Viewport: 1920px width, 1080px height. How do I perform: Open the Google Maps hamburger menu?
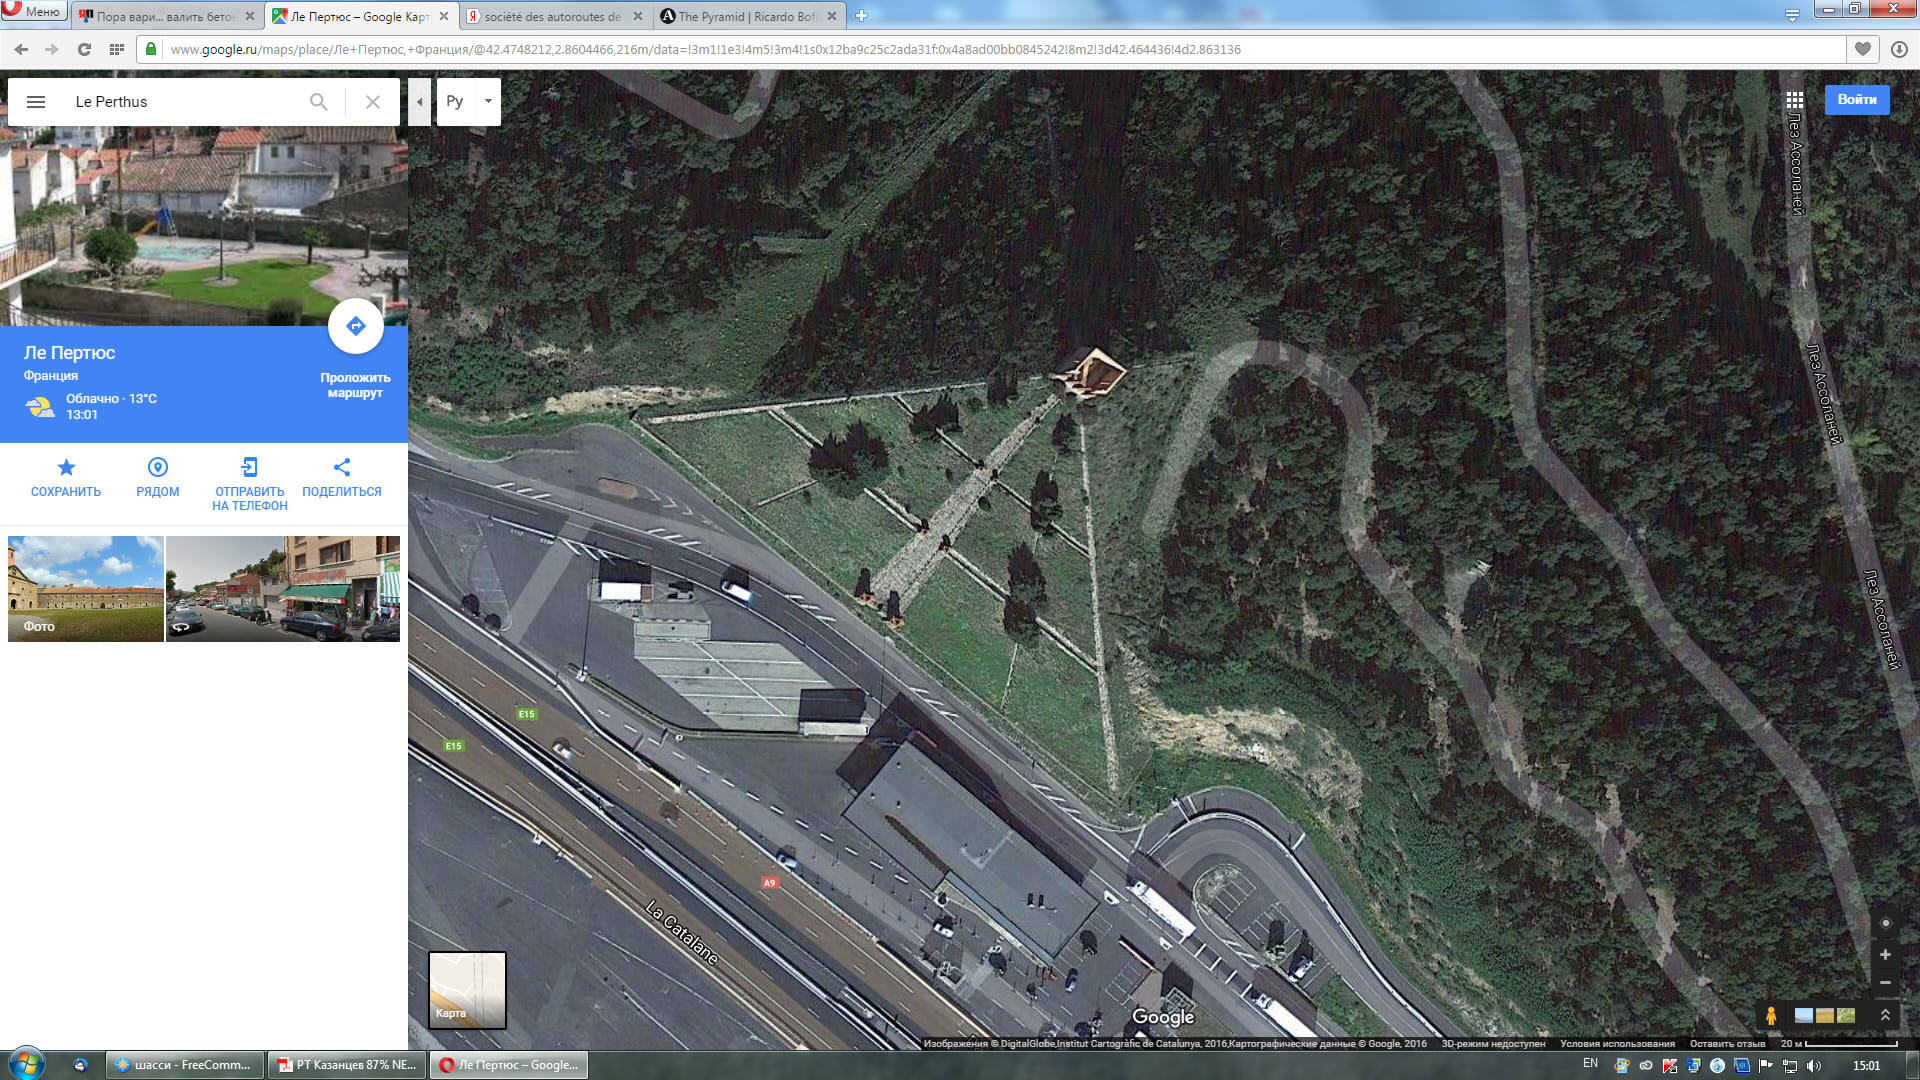36,102
